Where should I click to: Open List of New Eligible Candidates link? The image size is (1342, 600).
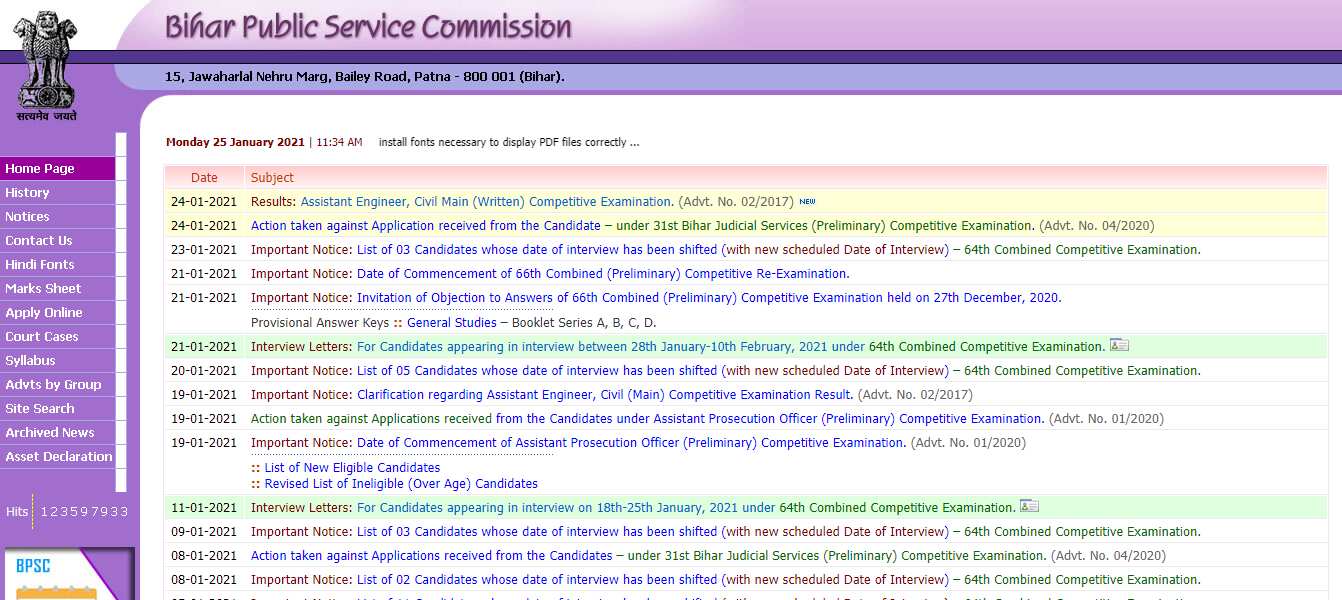(x=352, y=468)
